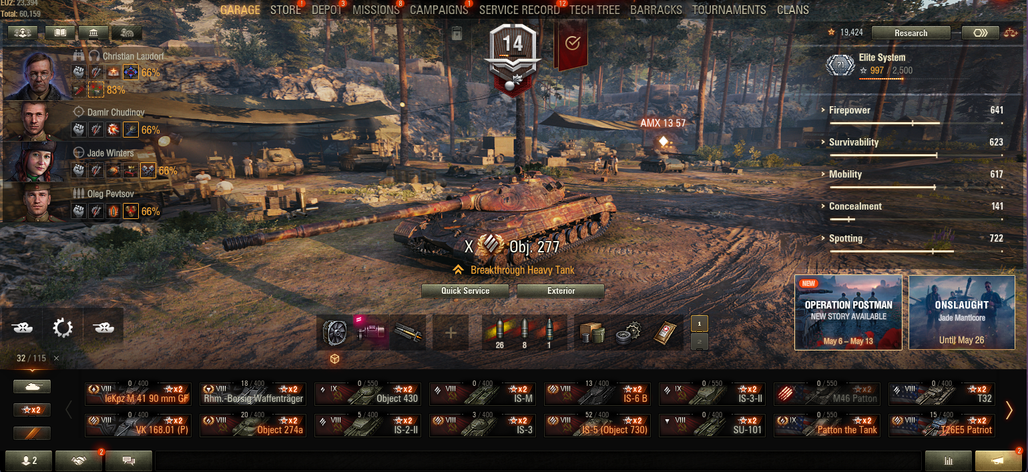
Task: Click the Research button
Action: click(x=911, y=33)
